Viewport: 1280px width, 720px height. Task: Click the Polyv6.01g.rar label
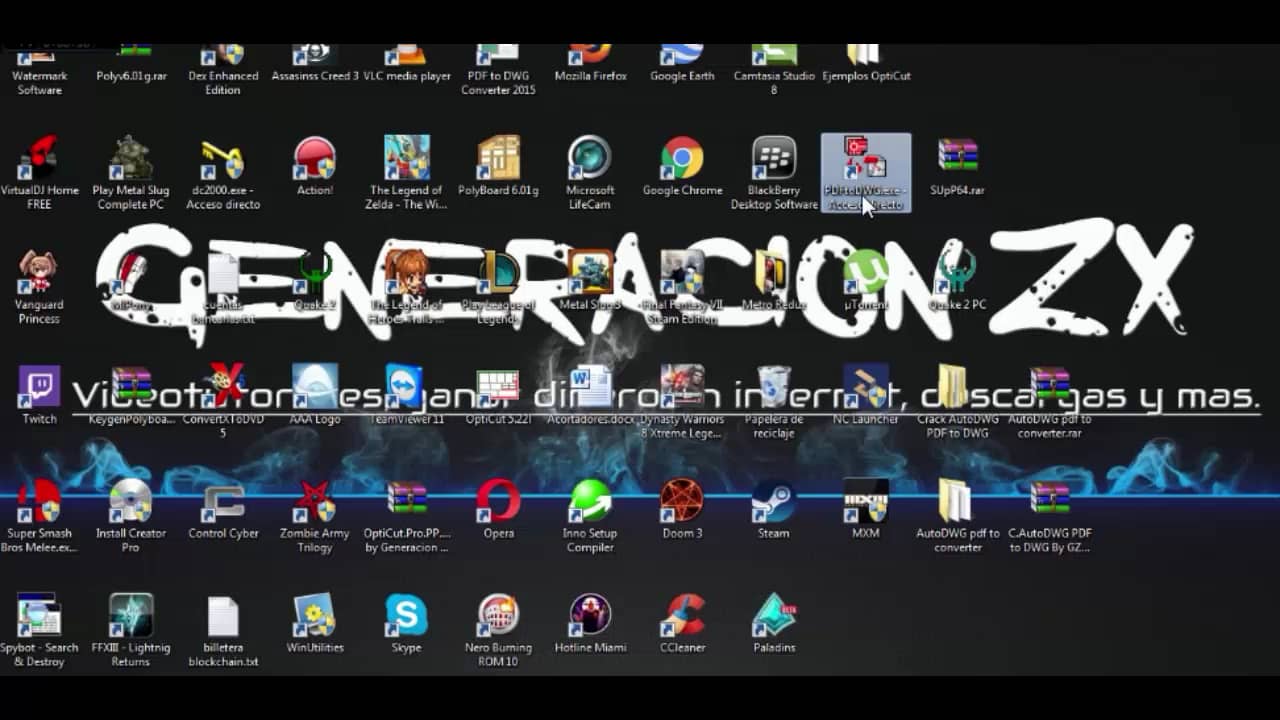coord(130,76)
